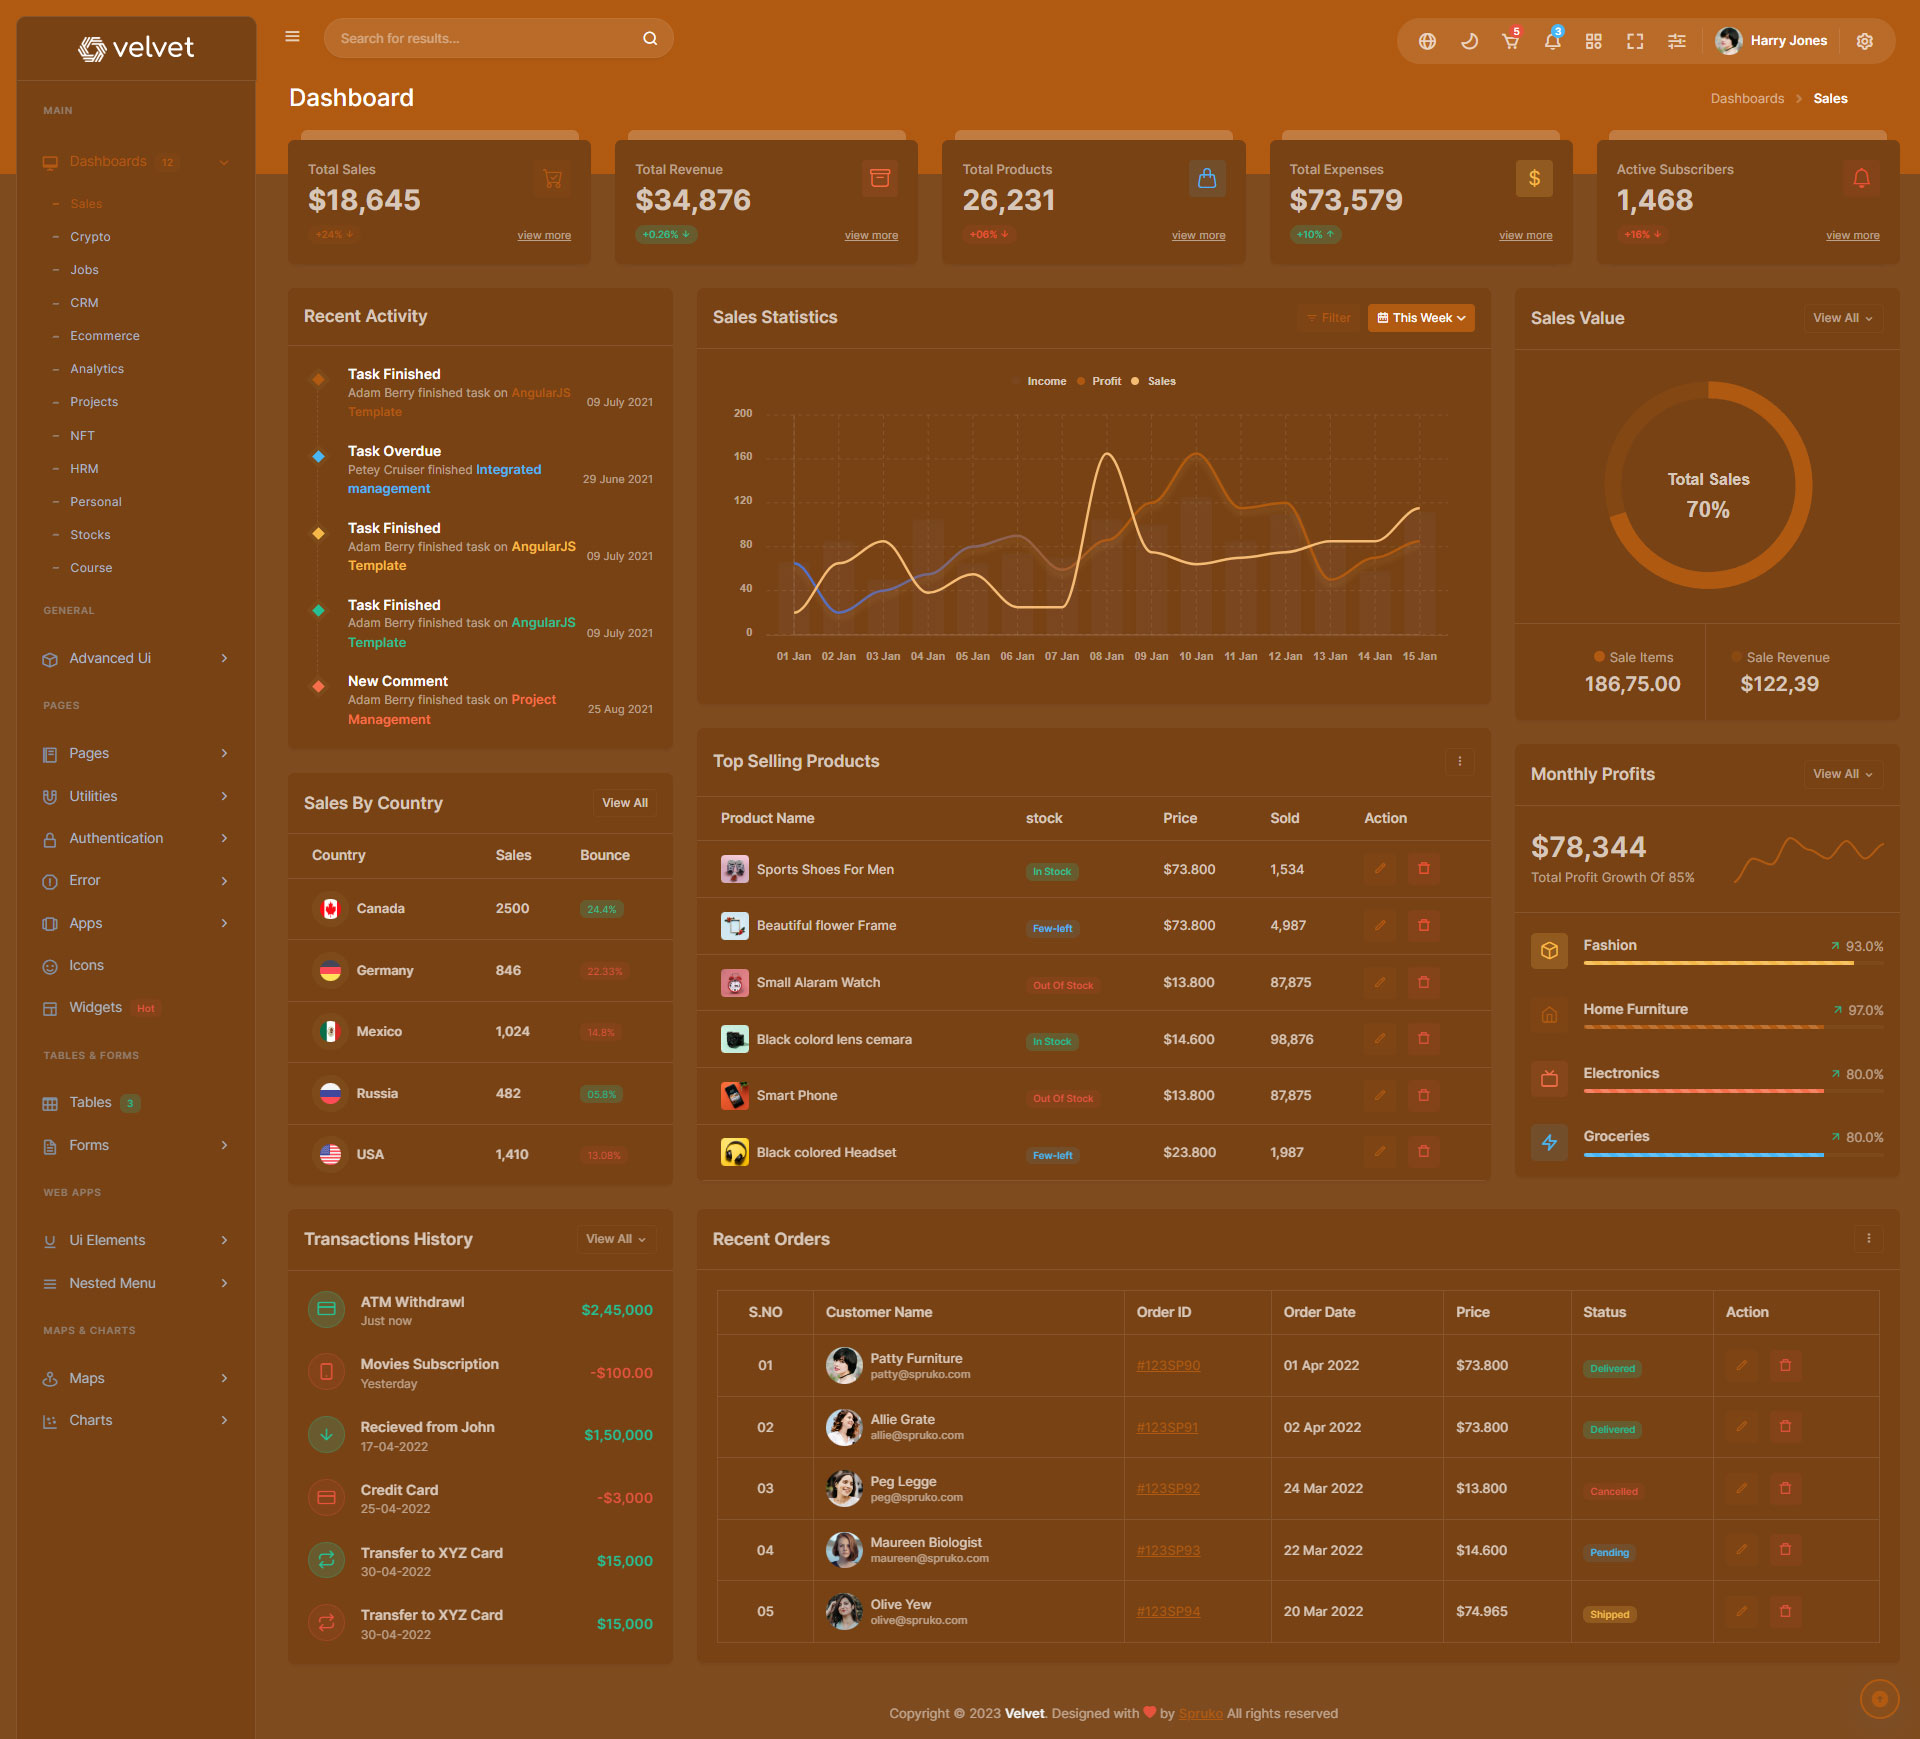Edit Patty Furniture's order with pencil icon
Viewport: 1920px width, 1739px height.
[1741, 1366]
